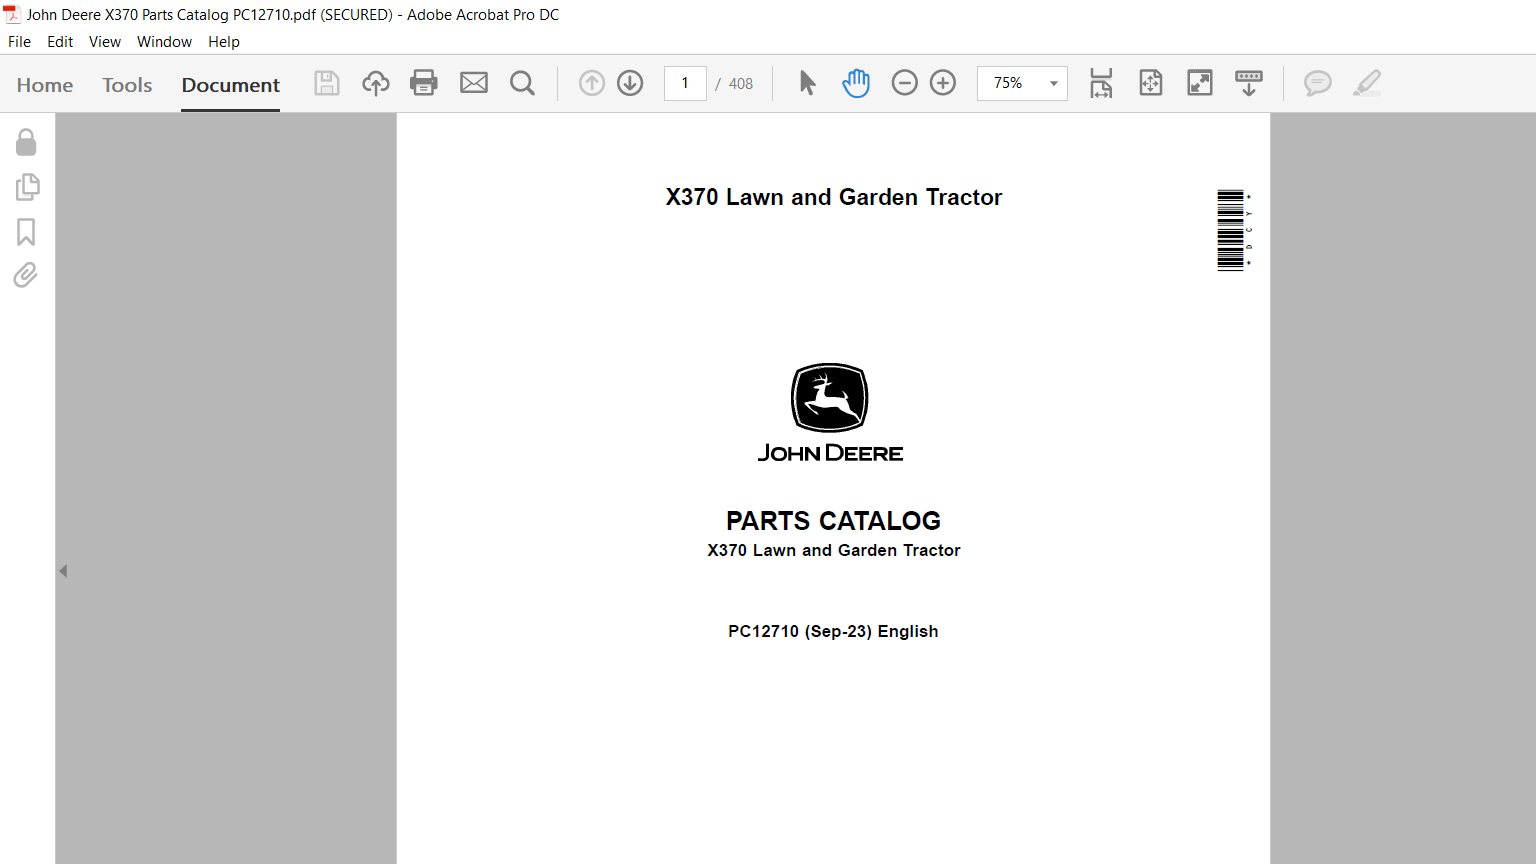This screenshot has width=1536, height=864.
Task: Open the read mode keyboard-arrow toolbar icon
Action: [1249, 83]
